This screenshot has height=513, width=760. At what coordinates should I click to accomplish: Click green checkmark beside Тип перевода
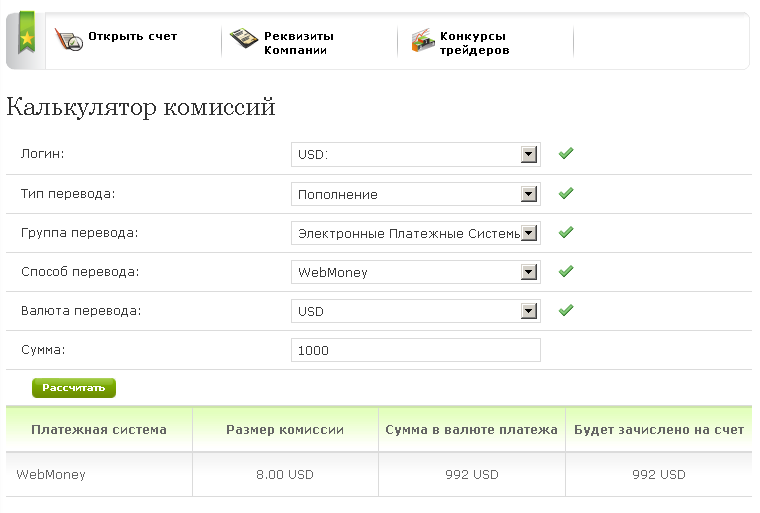[x=566, y=193]
